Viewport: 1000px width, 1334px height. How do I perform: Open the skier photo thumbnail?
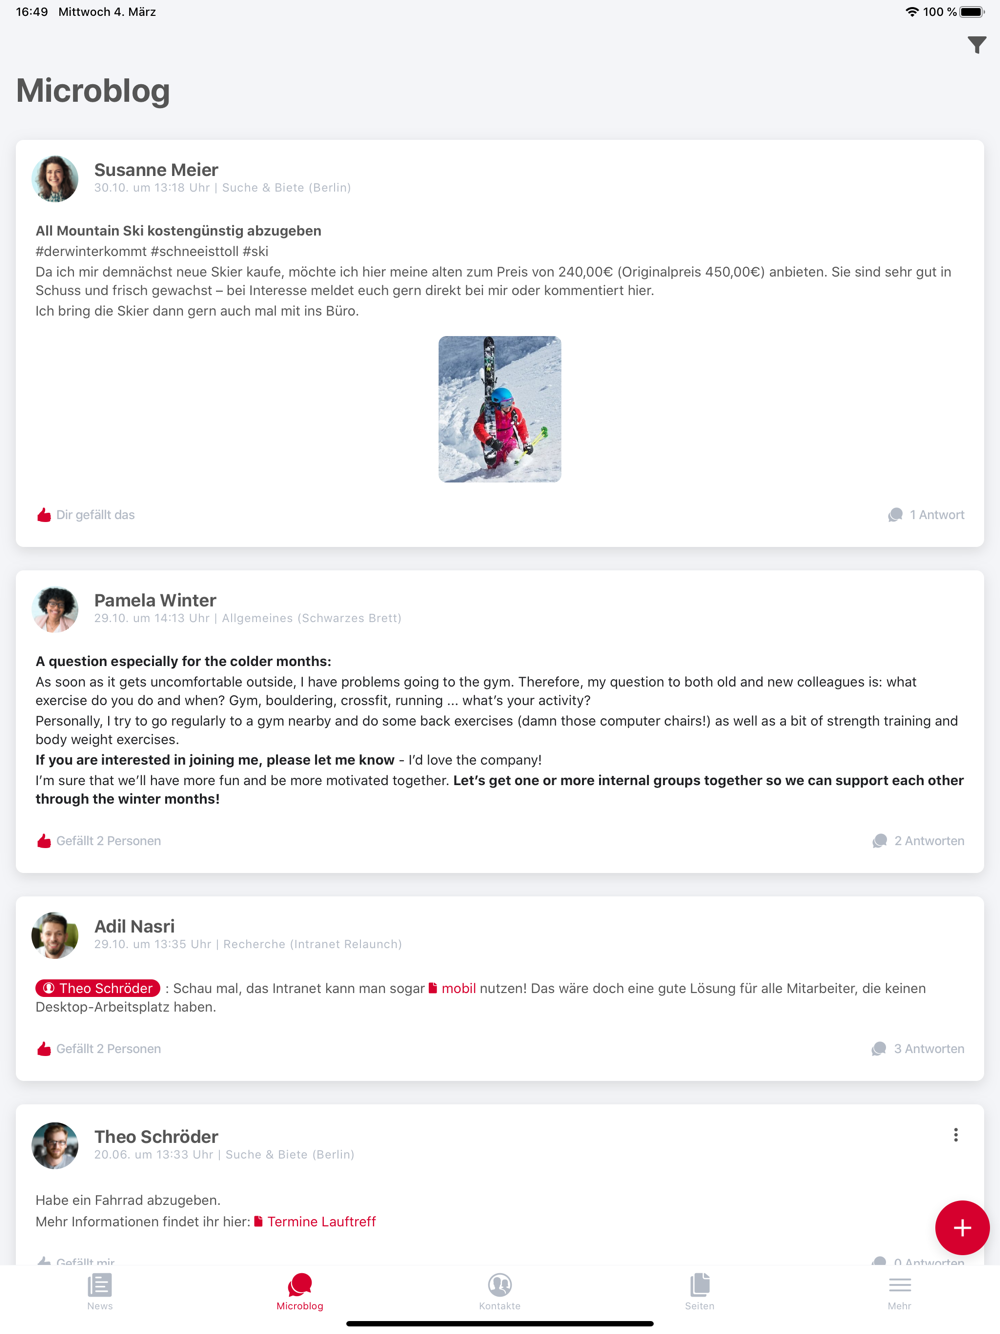tap(500, 409)
